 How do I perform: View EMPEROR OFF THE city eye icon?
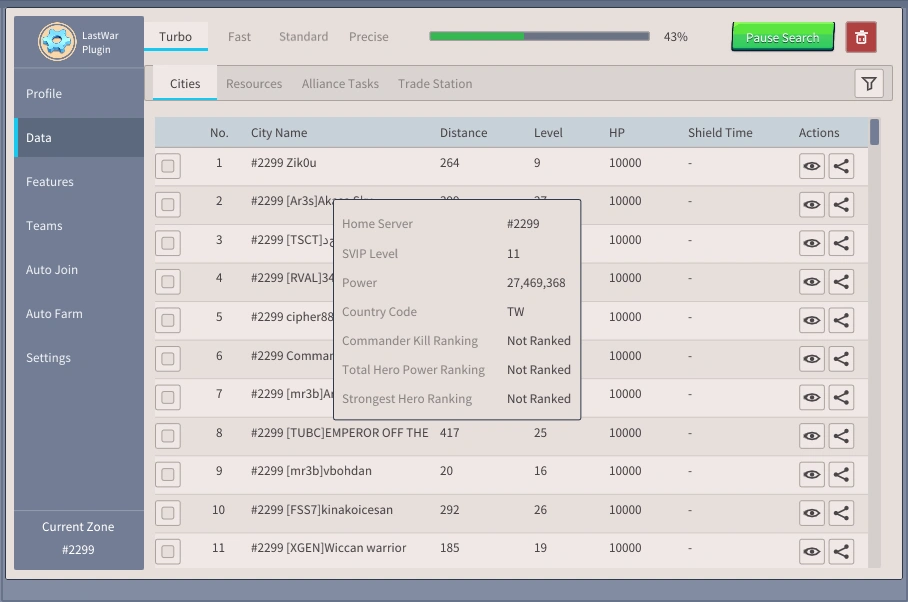(x=812, y=436)
